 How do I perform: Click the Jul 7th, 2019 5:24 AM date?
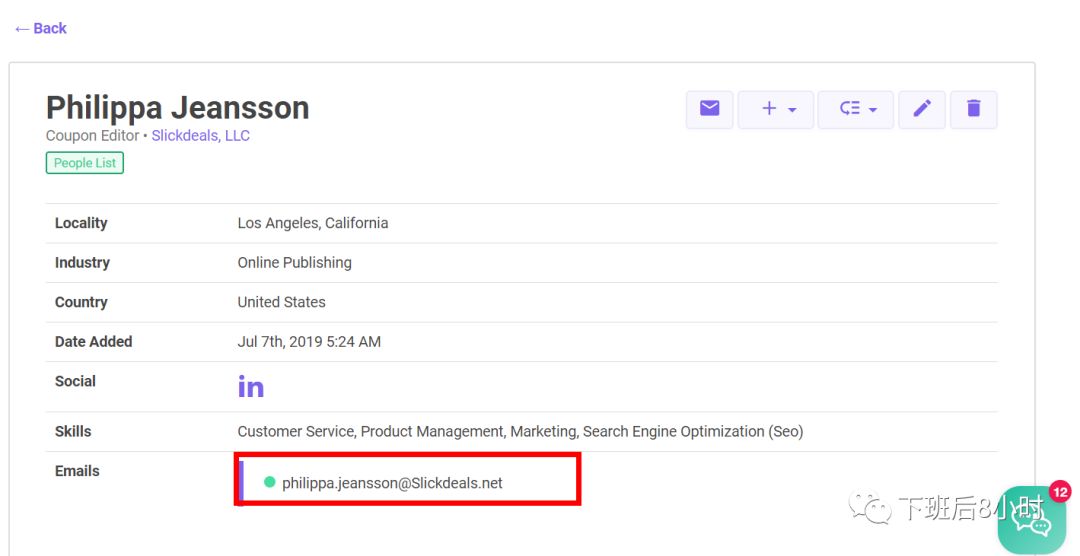309,342
